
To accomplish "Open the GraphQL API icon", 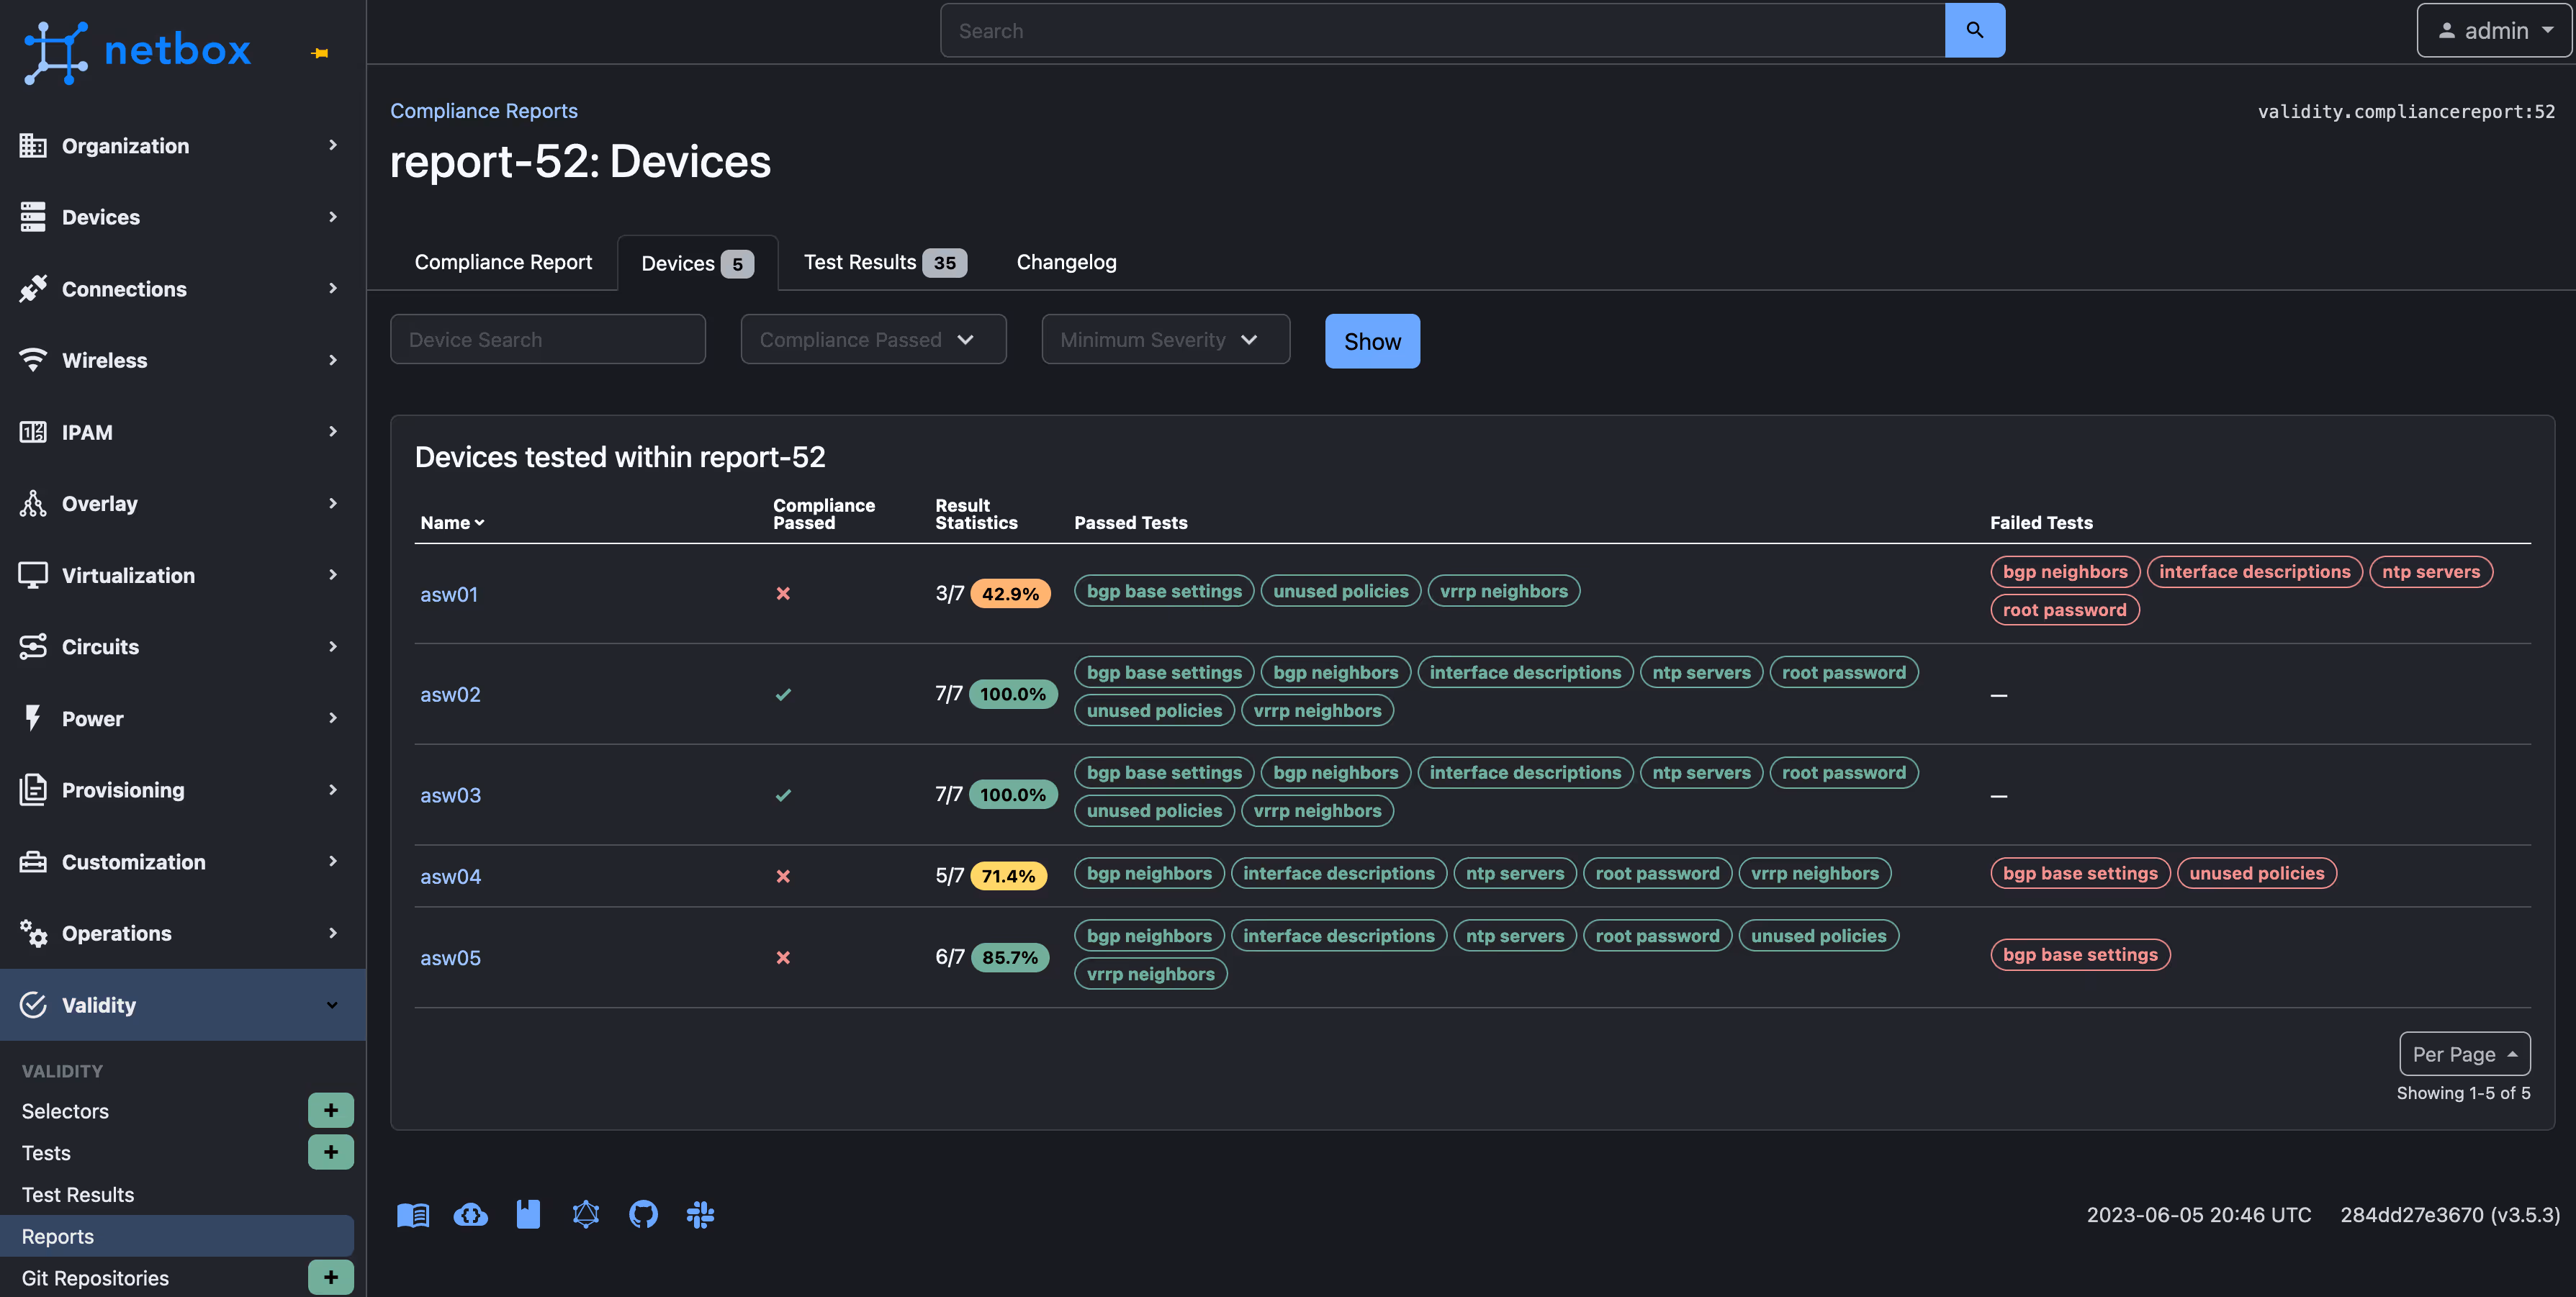I will coord(585,1214).
